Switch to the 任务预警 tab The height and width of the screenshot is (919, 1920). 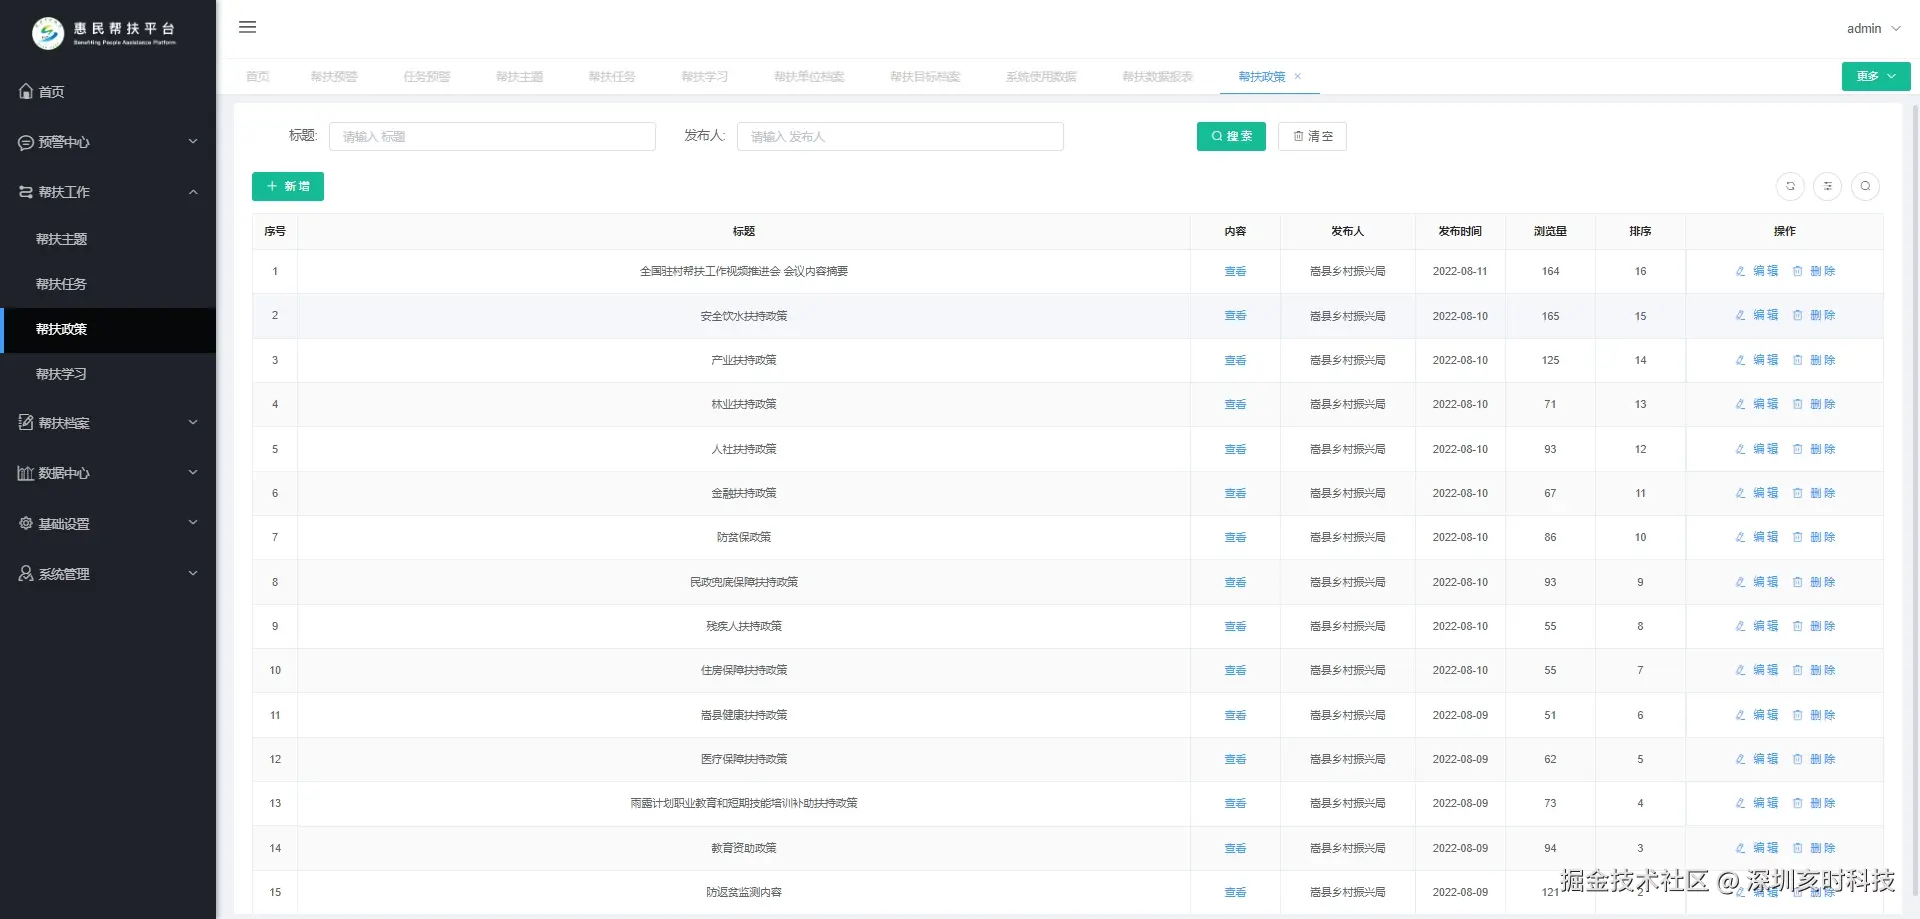(x=427, y=77)
